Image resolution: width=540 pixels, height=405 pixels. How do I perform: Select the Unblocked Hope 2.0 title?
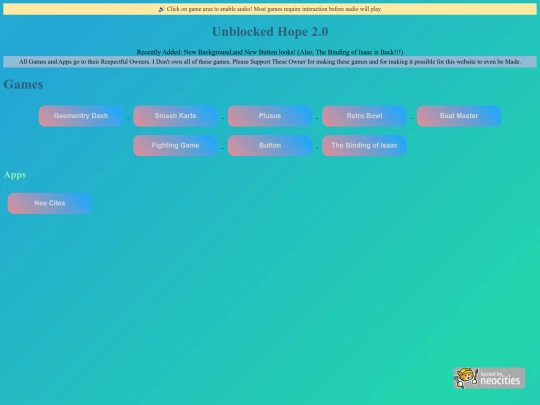pyautogui.click(x=270, y=32)
